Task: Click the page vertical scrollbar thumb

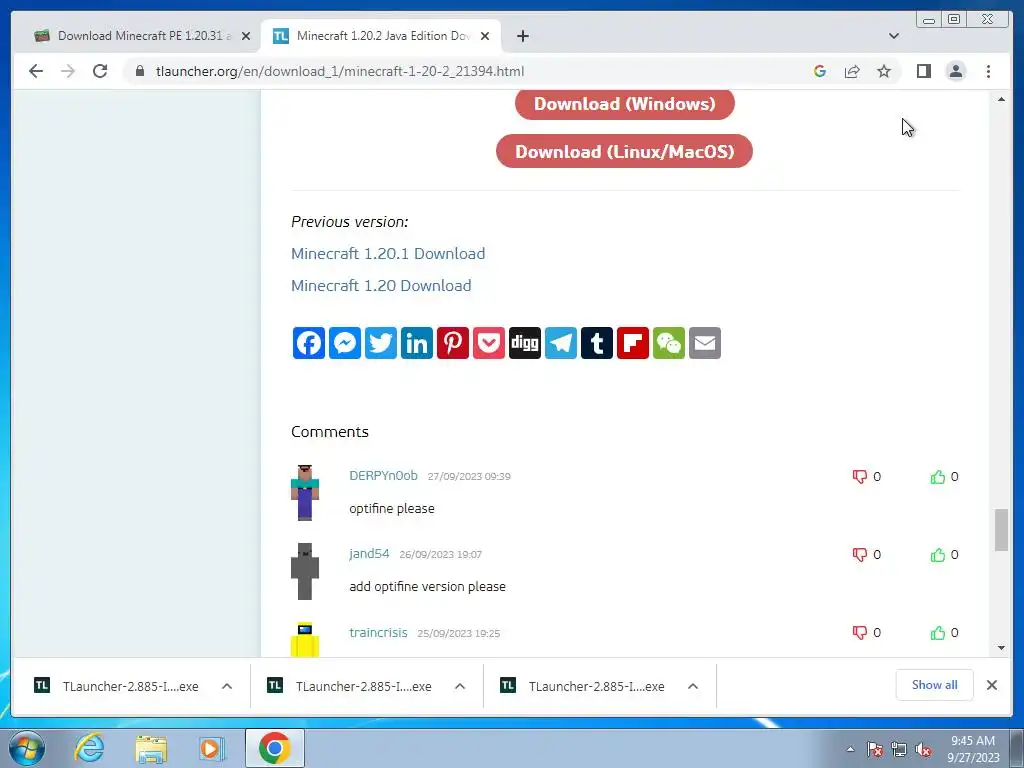Action: 1001,530
